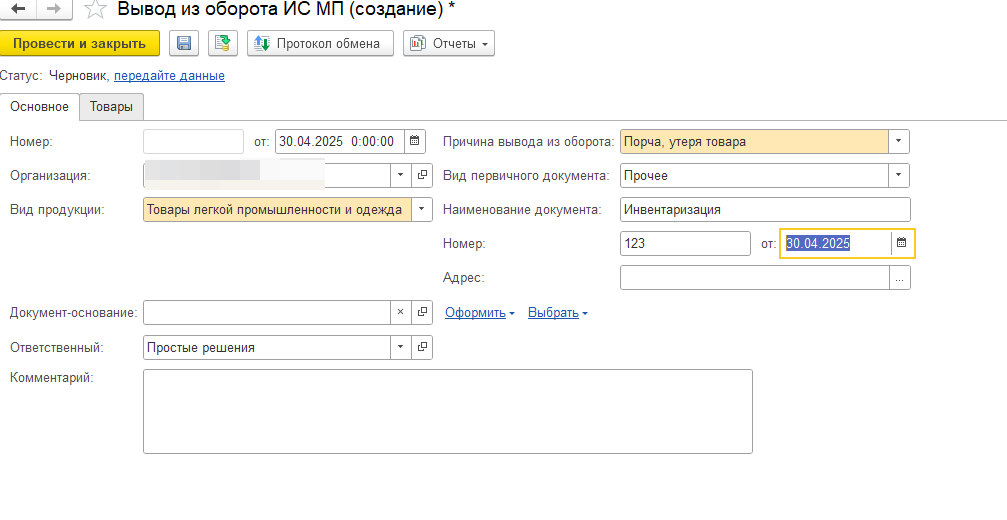Select the Основное tab

[40, 106]
